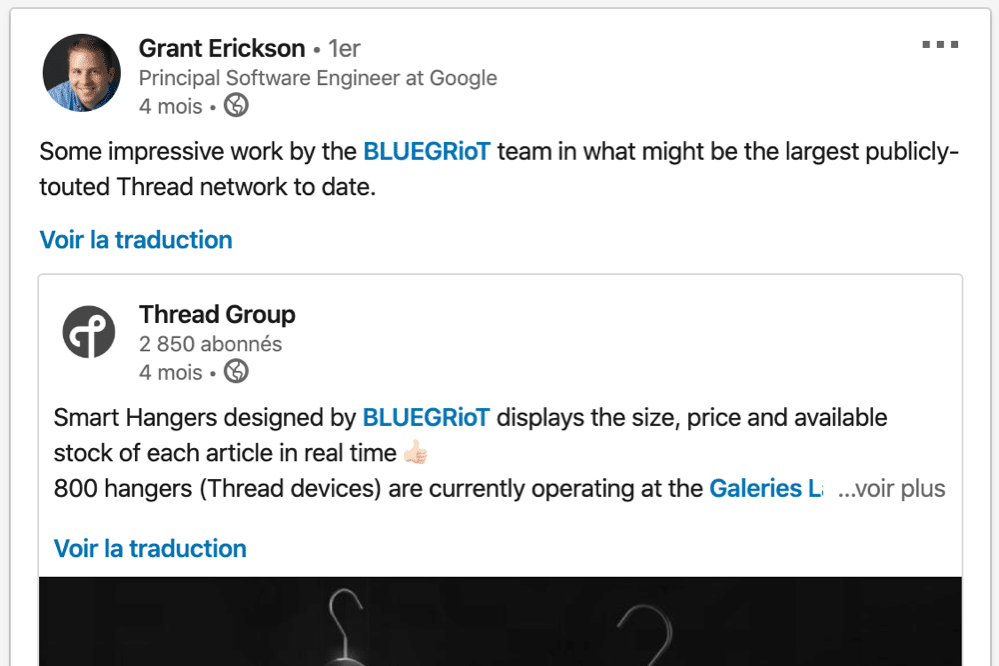Image resolution: width=999 pixels, height=666 pixels.
Task: Expand post with ...voir plus
Action: tap(891, 489)
